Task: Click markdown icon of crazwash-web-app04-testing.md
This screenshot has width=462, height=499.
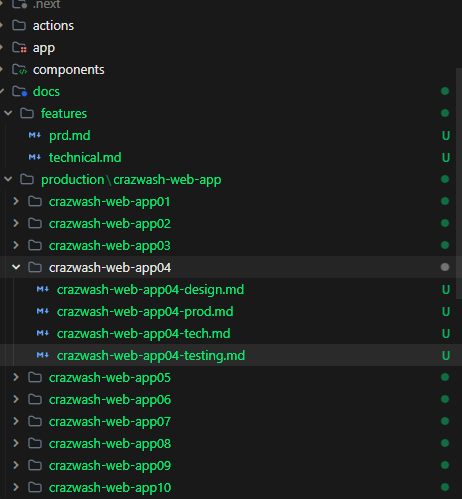Action: (x=43, y=355)
